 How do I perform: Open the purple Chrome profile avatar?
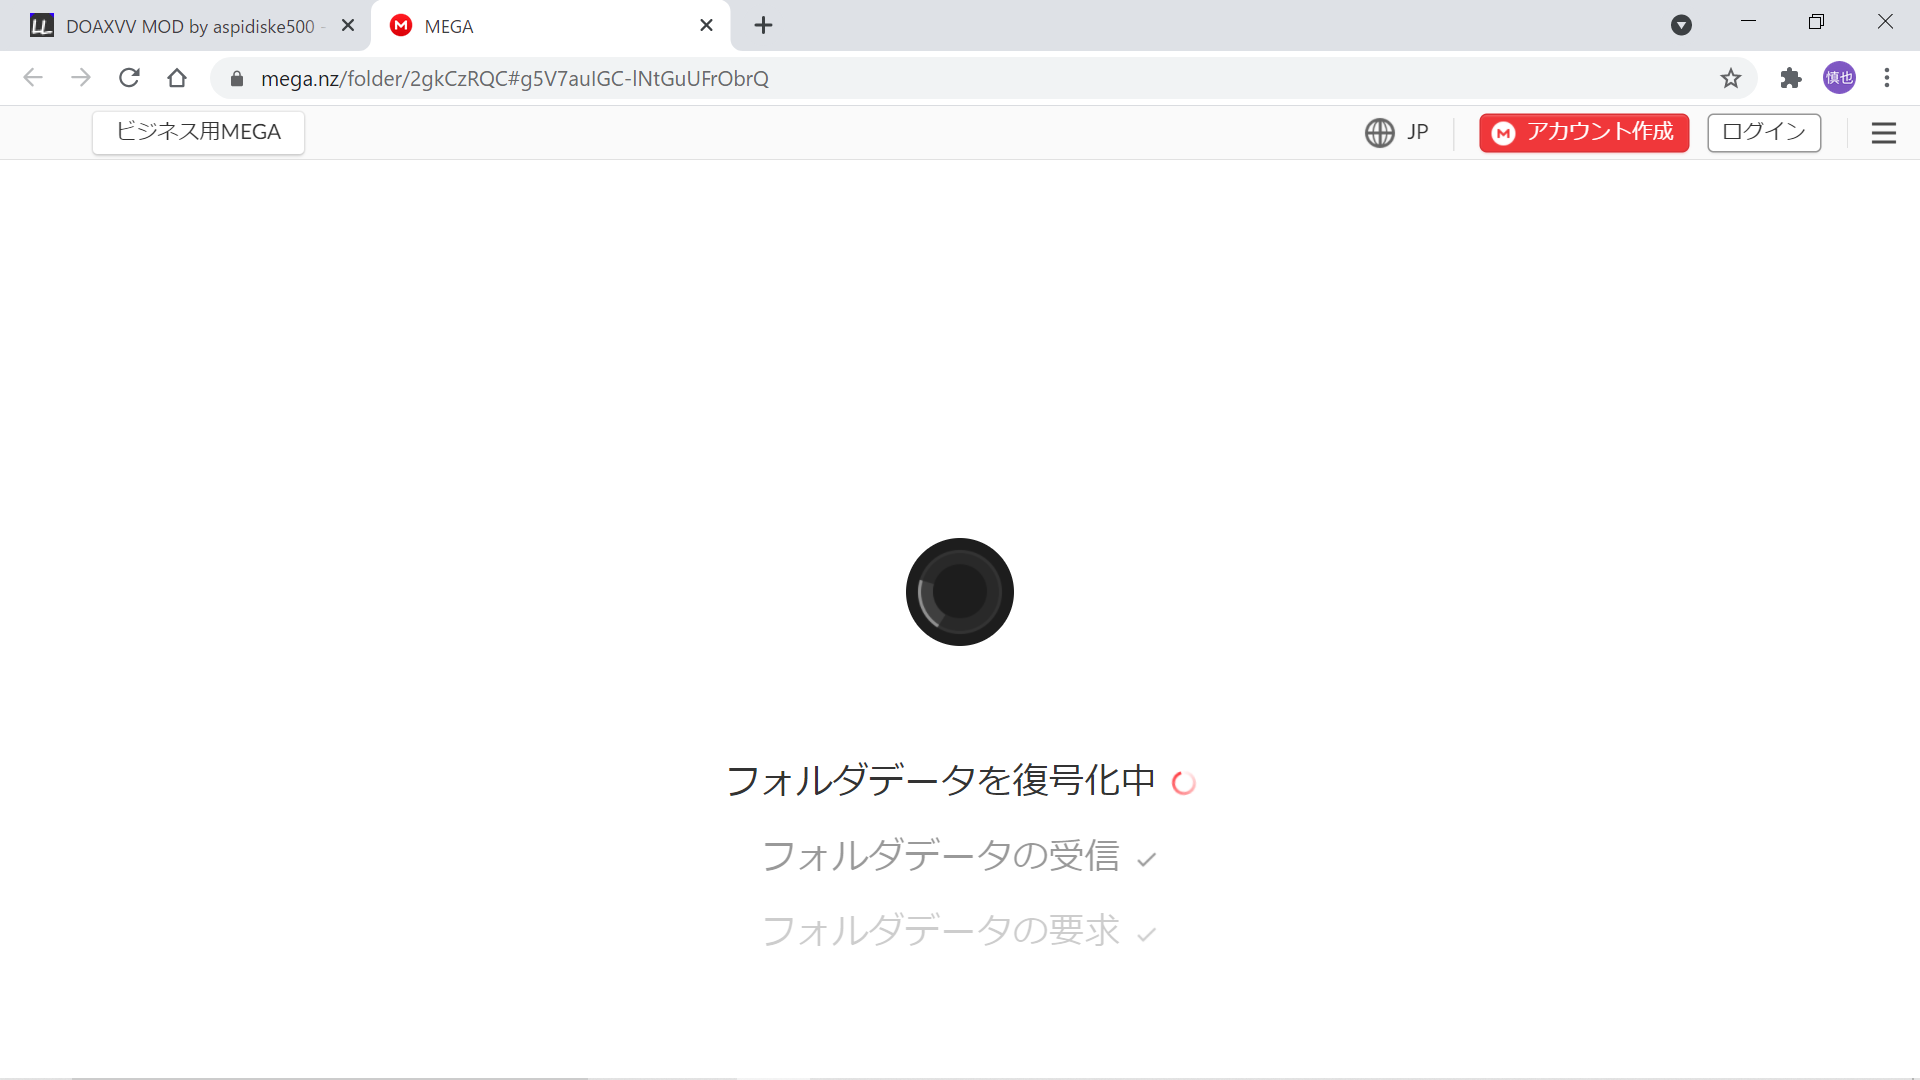pos(1839,78)
